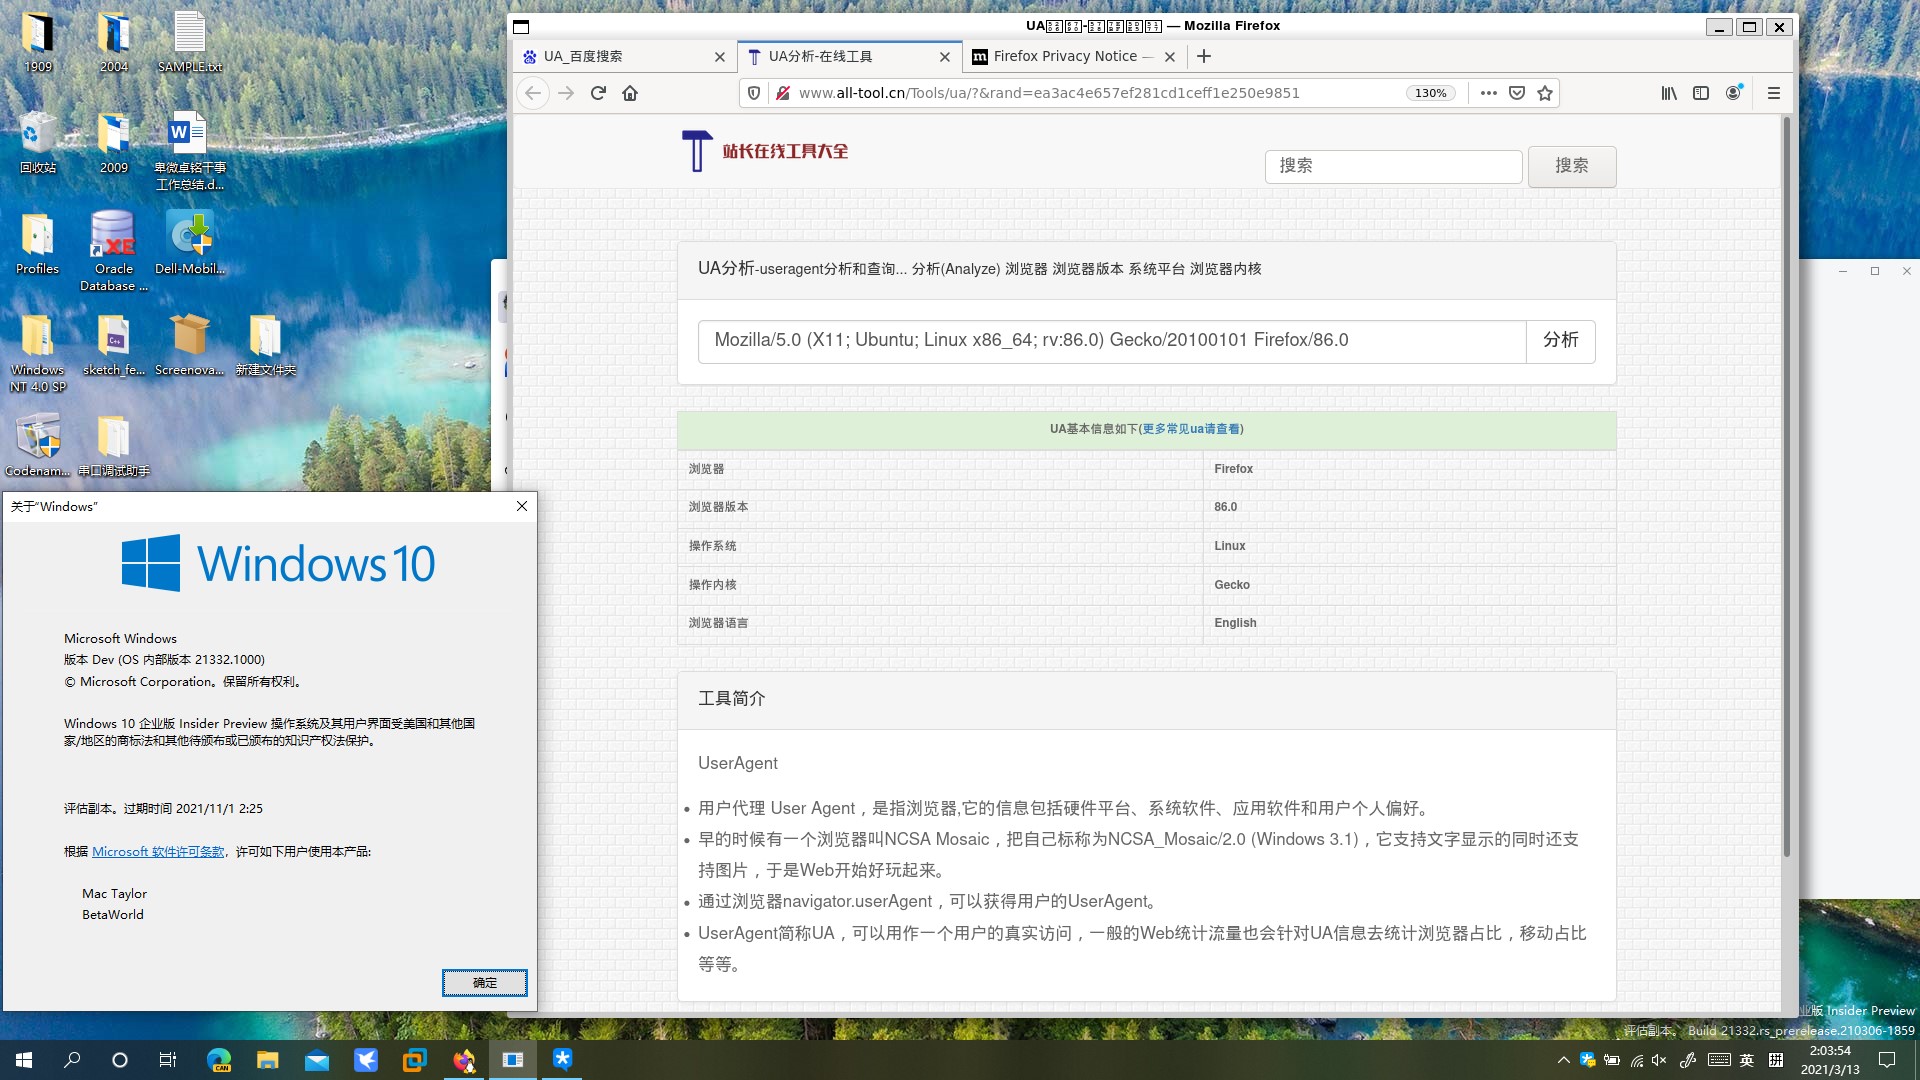
Task: Click the 站长在线工具大全 site logo
Action: [x=765, y=151]
